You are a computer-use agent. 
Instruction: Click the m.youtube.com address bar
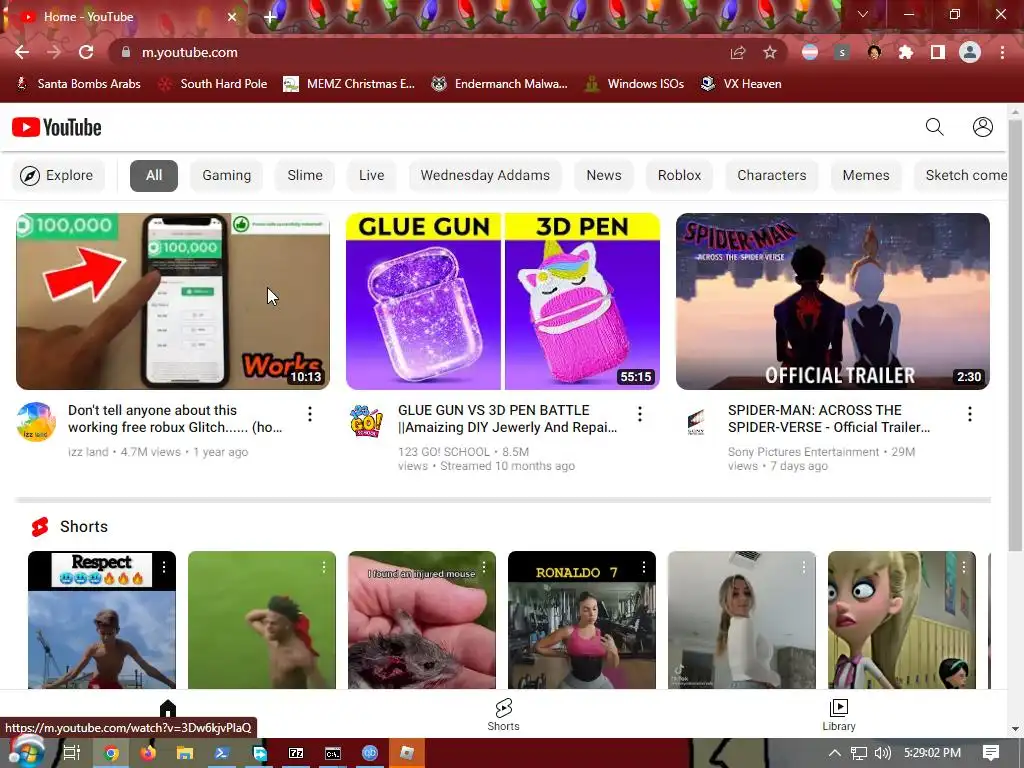click(418, 52)
